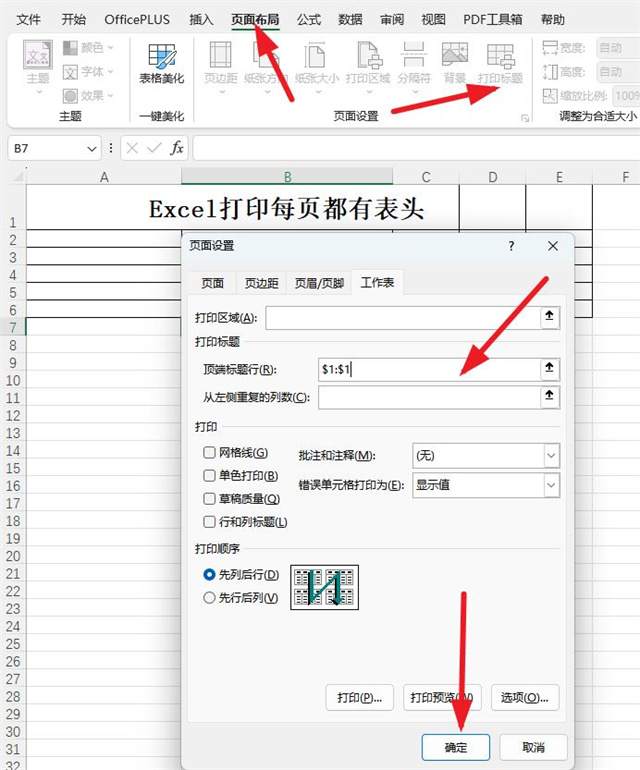
Task: Expand the Name Box dropdown arrow
Action: tap(92, 149)
